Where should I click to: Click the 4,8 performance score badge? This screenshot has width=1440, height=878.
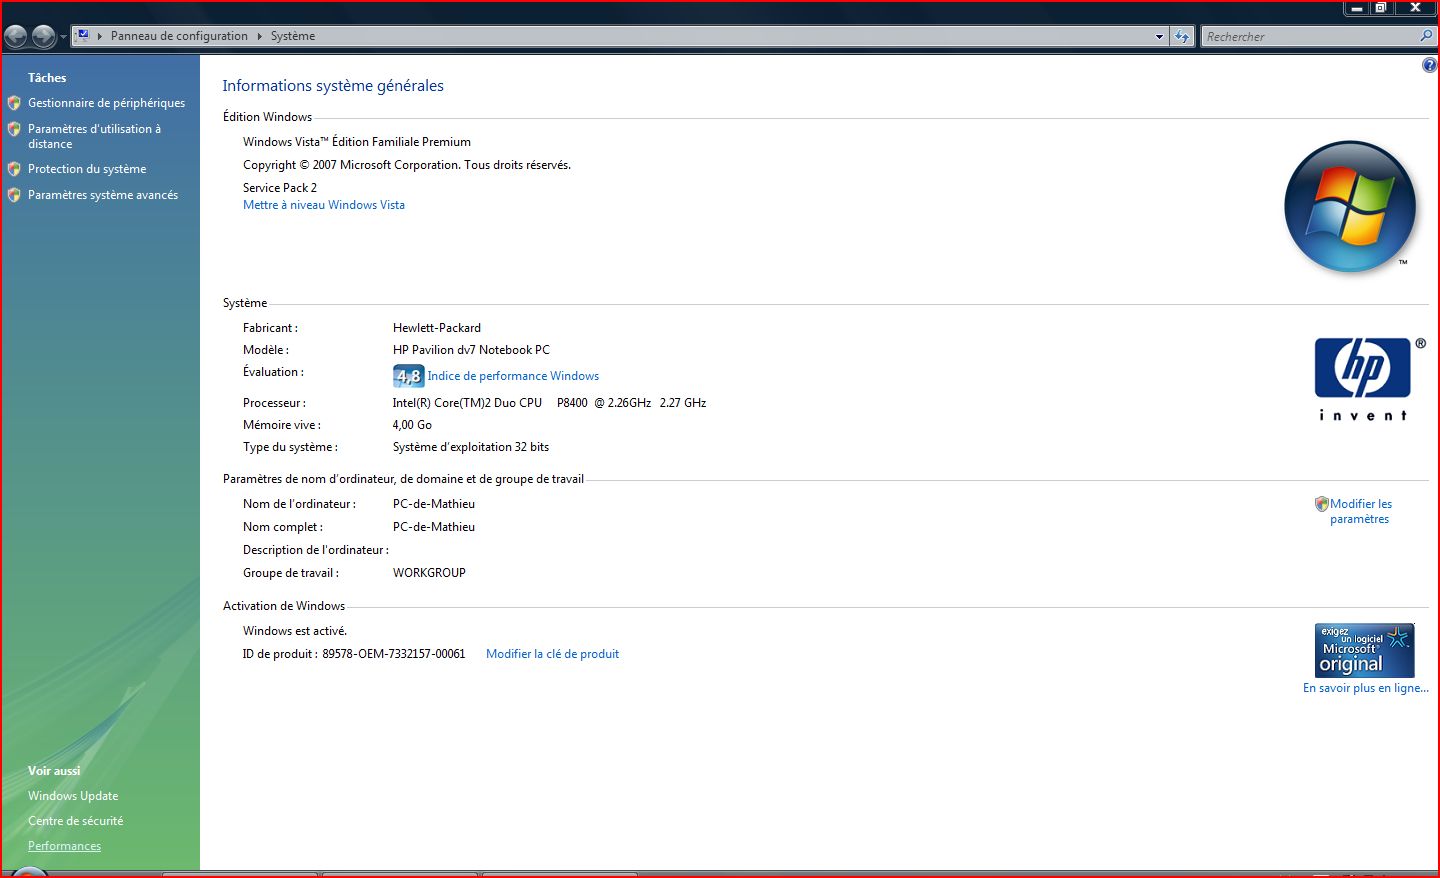coord(408,376)
